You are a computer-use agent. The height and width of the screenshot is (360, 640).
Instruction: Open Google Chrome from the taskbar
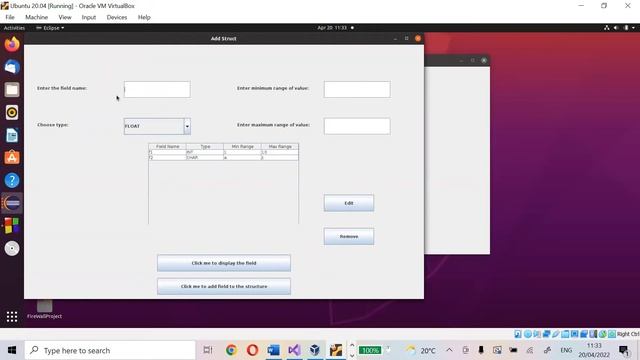[231, 350]
